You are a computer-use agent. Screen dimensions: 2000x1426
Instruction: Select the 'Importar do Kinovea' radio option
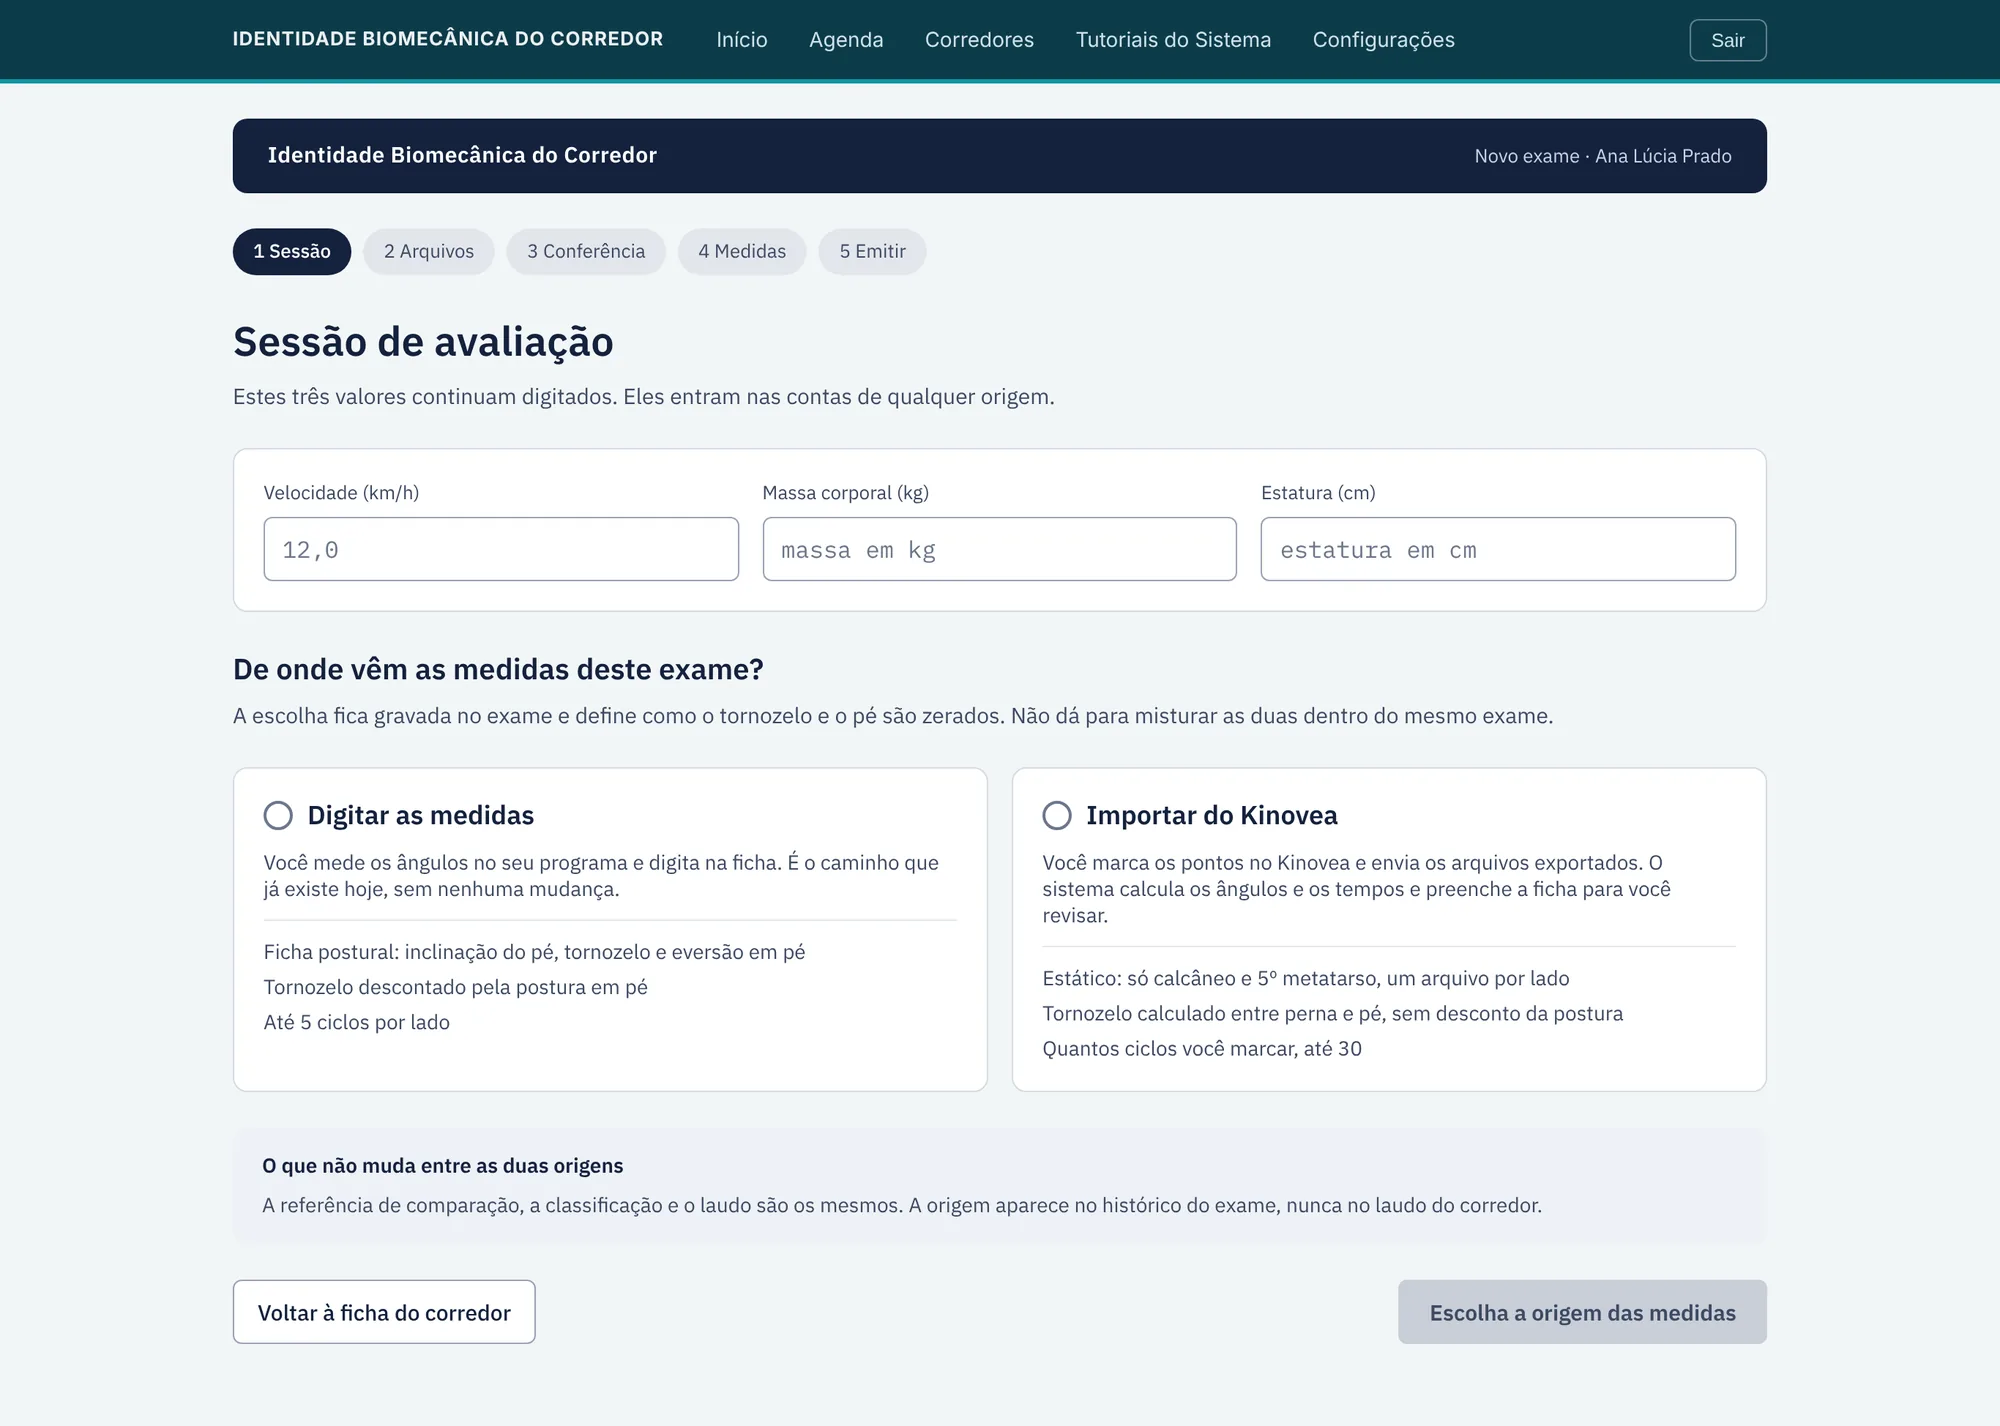(x=1057, y=815)
